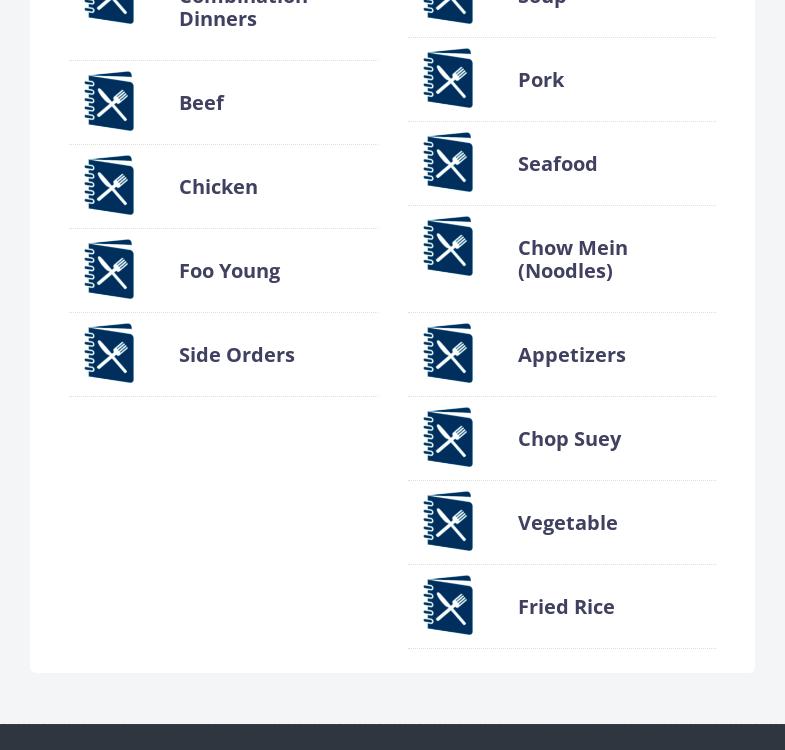This screenshot has height=750, width=785.
Task: Open the Vegetable category icon
Action: 448,522
